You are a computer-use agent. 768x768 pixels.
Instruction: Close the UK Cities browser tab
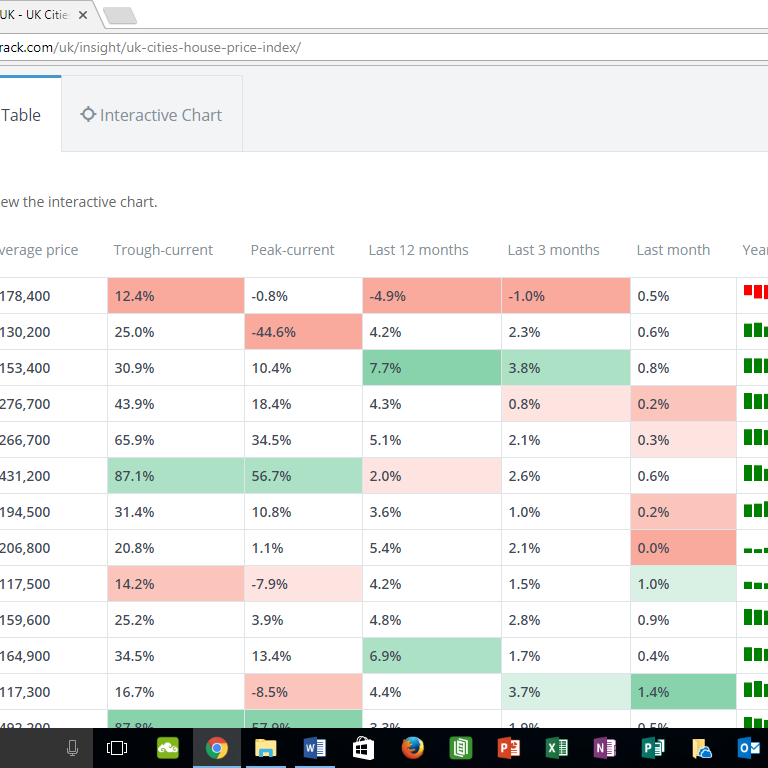pyautogui.click(x=82, y=15)
